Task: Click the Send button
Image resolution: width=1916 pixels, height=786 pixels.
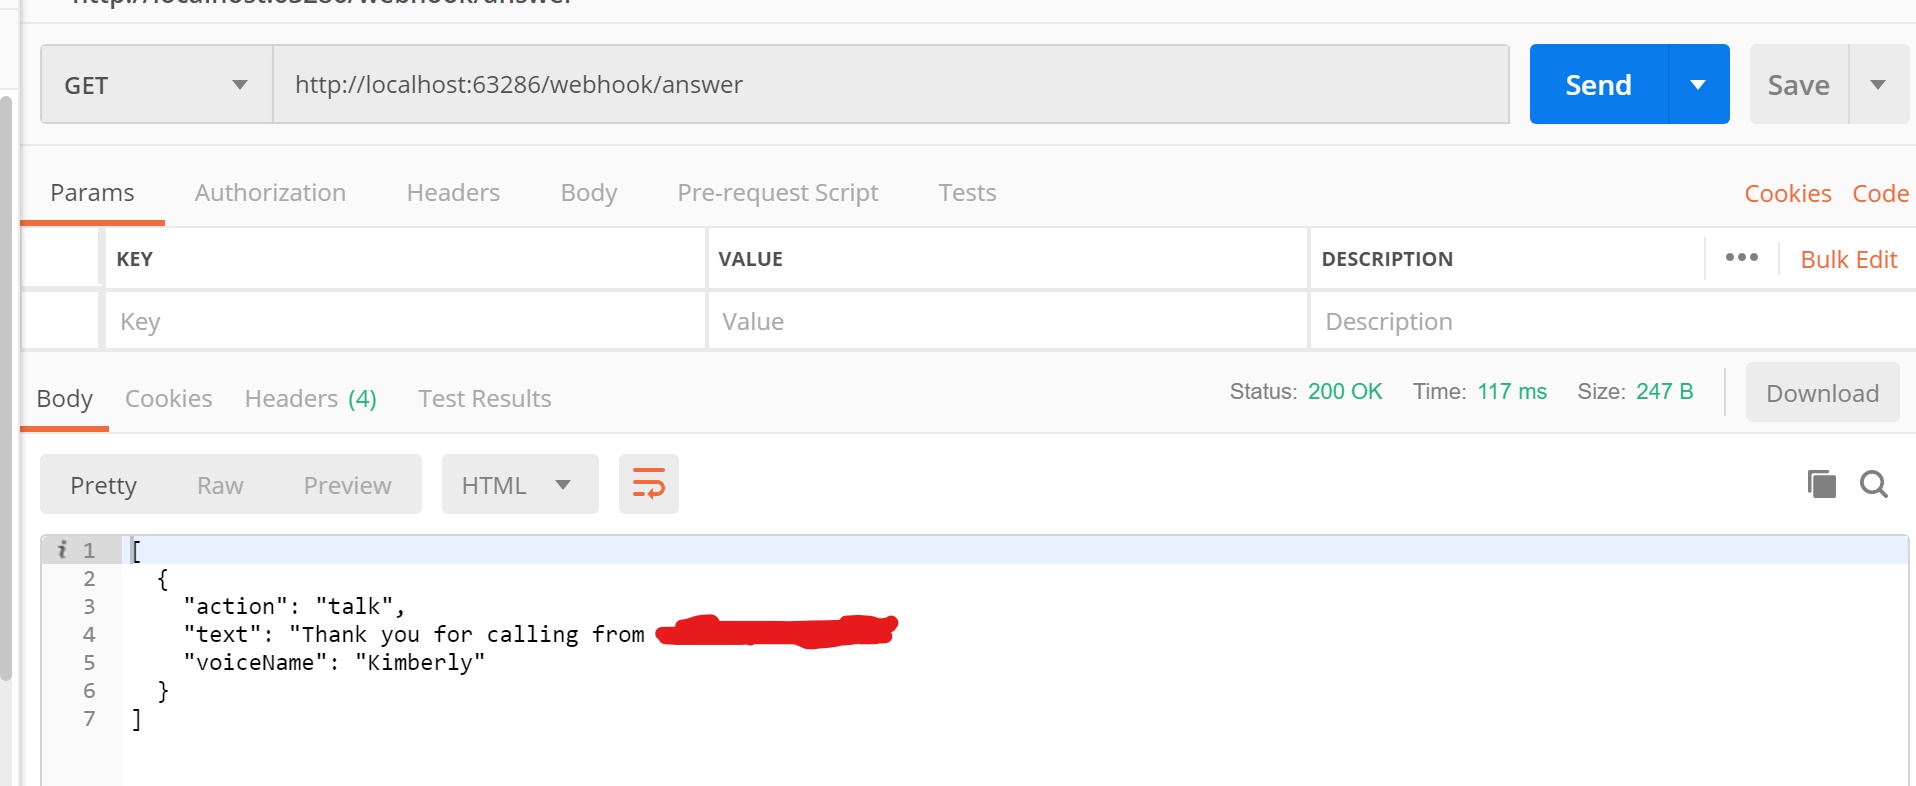Action: pyautogui.click(x=1598, y=85)
